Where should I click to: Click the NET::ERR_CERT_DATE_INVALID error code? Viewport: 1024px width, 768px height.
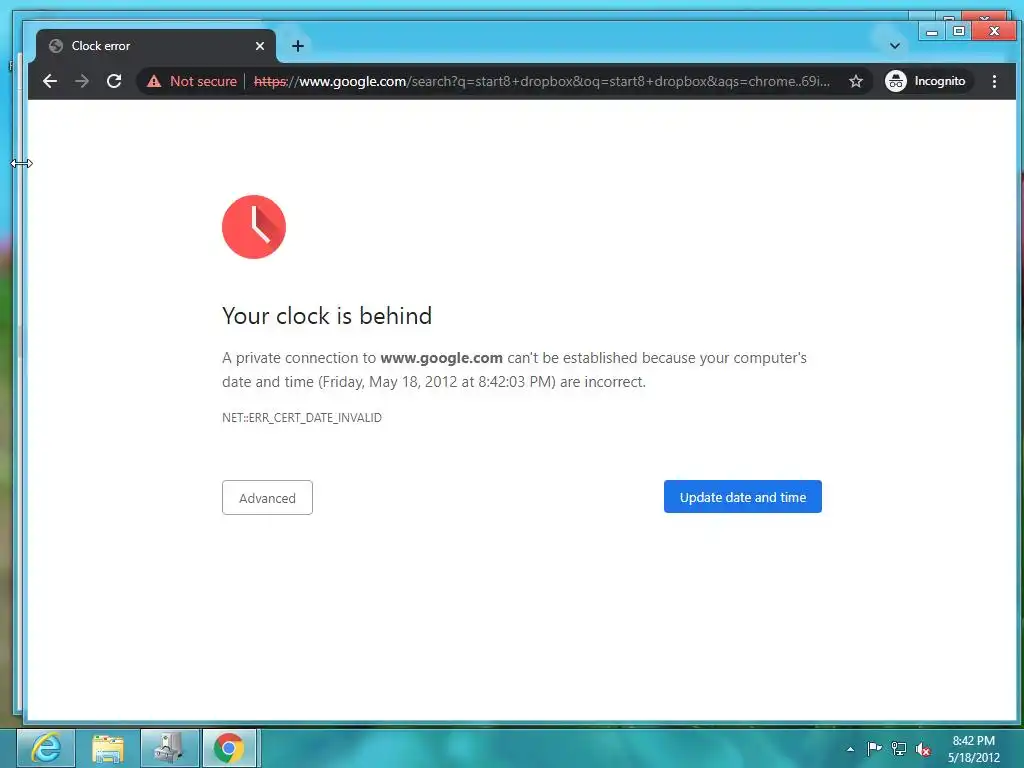click(x=302, y=418)
